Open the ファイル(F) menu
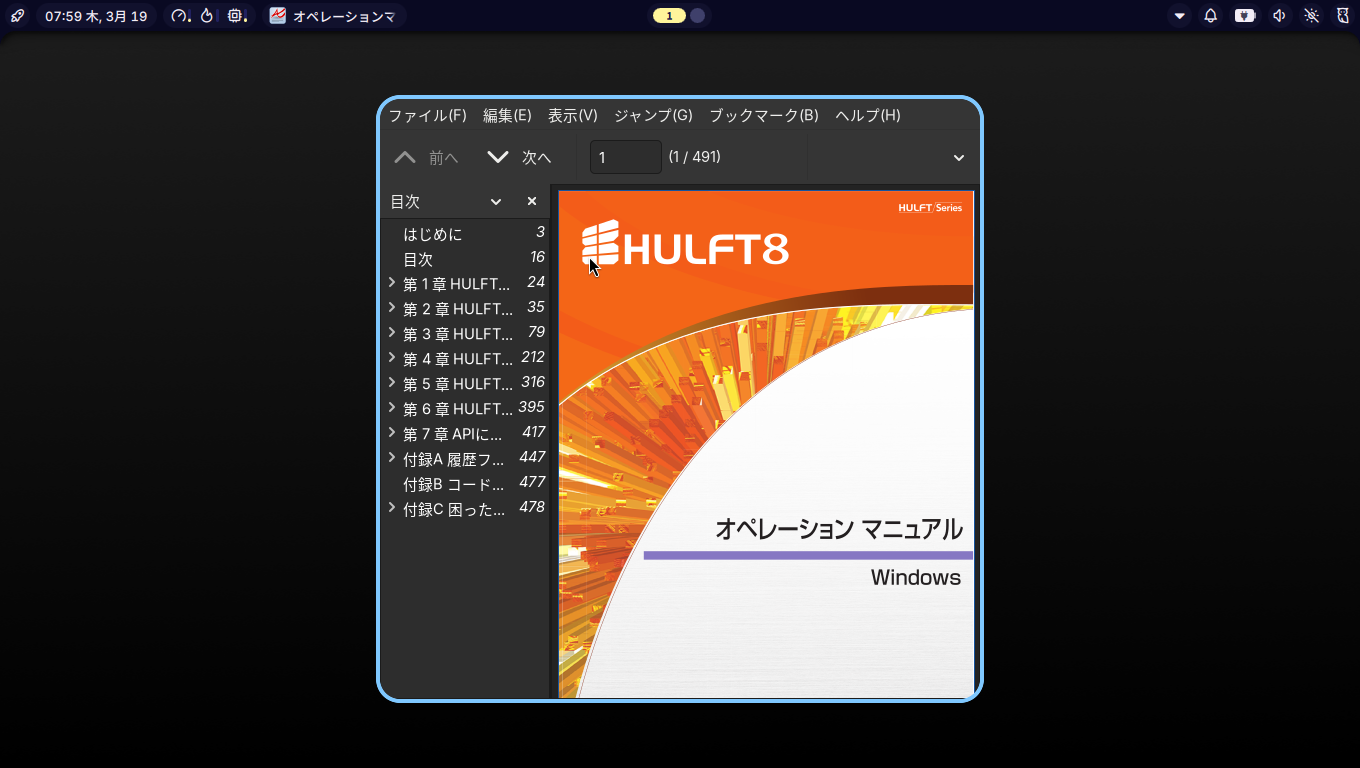 428,115
